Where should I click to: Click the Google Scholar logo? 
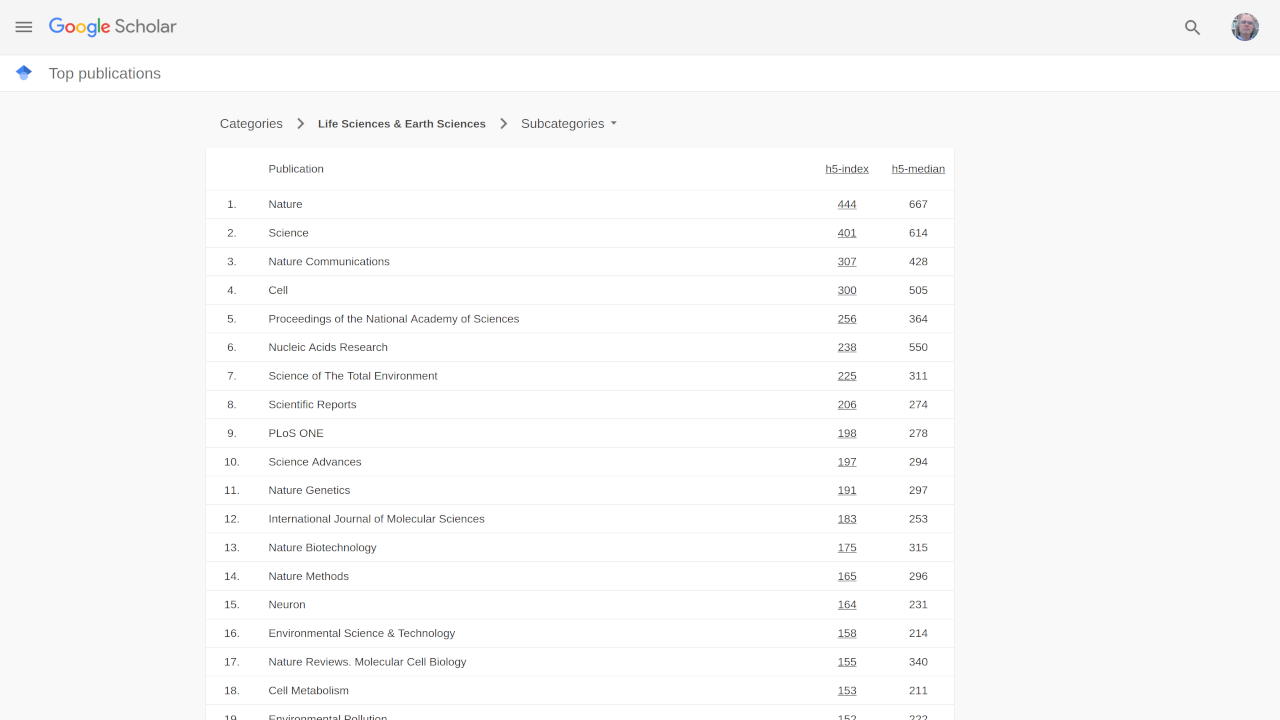112,27
